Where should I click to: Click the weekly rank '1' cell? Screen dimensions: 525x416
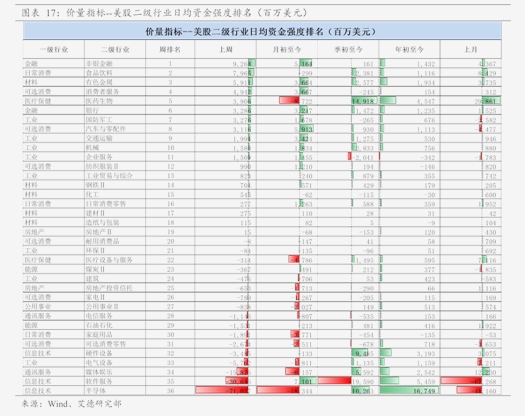pyautogui.click(x=170, y=64)
